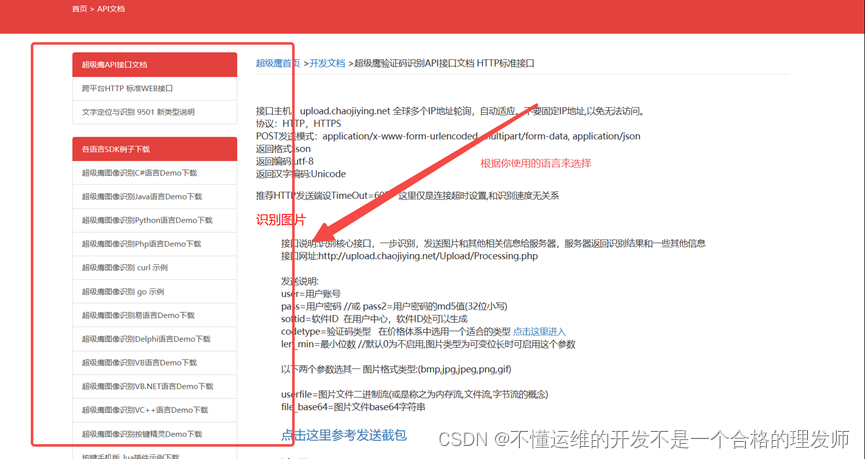
Task: Open 超级鹰图像识别 curl 示例
Action: coord(154,268)
